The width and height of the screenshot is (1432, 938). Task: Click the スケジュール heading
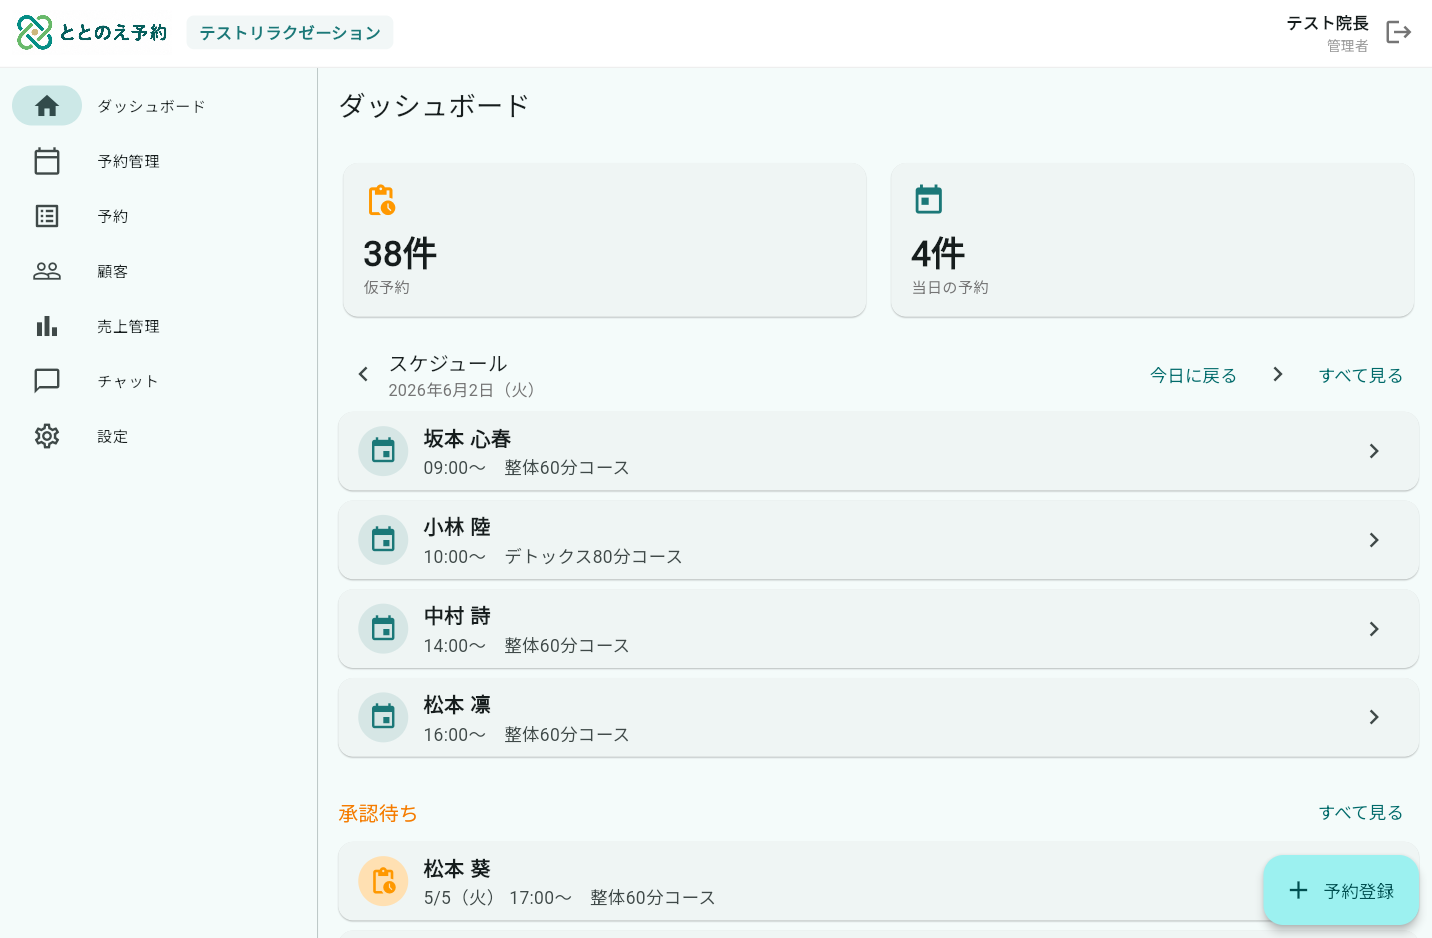tap(448, 363)
